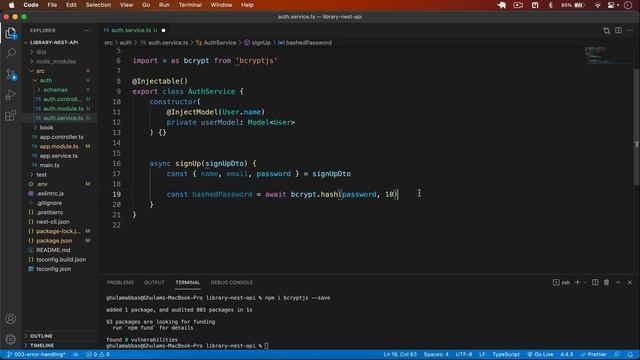Expand the TIMELINE section
This screenshot has width=640, height=360.
42,345
